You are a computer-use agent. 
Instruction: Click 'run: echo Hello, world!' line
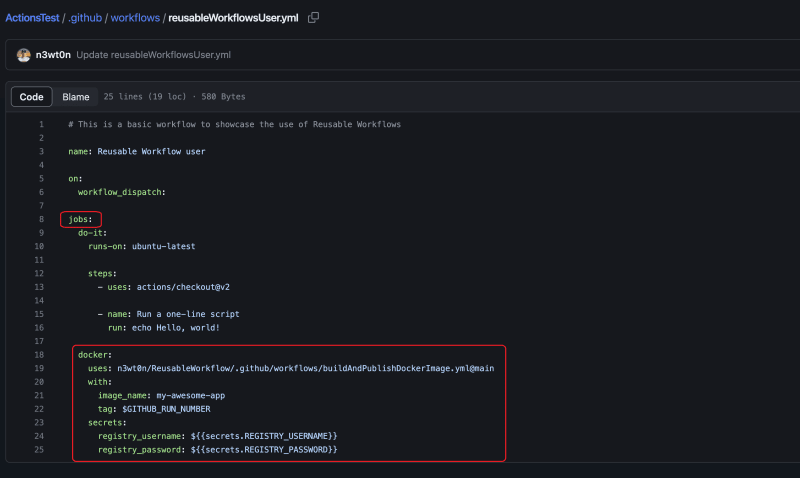click(164, 328)
